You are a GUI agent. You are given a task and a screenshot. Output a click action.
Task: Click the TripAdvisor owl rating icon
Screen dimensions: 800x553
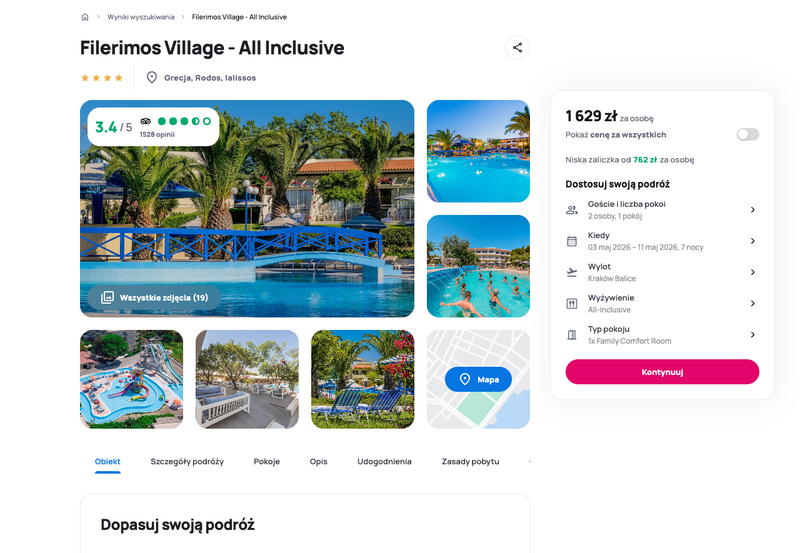pyautogui.click(x=145, y=121)
